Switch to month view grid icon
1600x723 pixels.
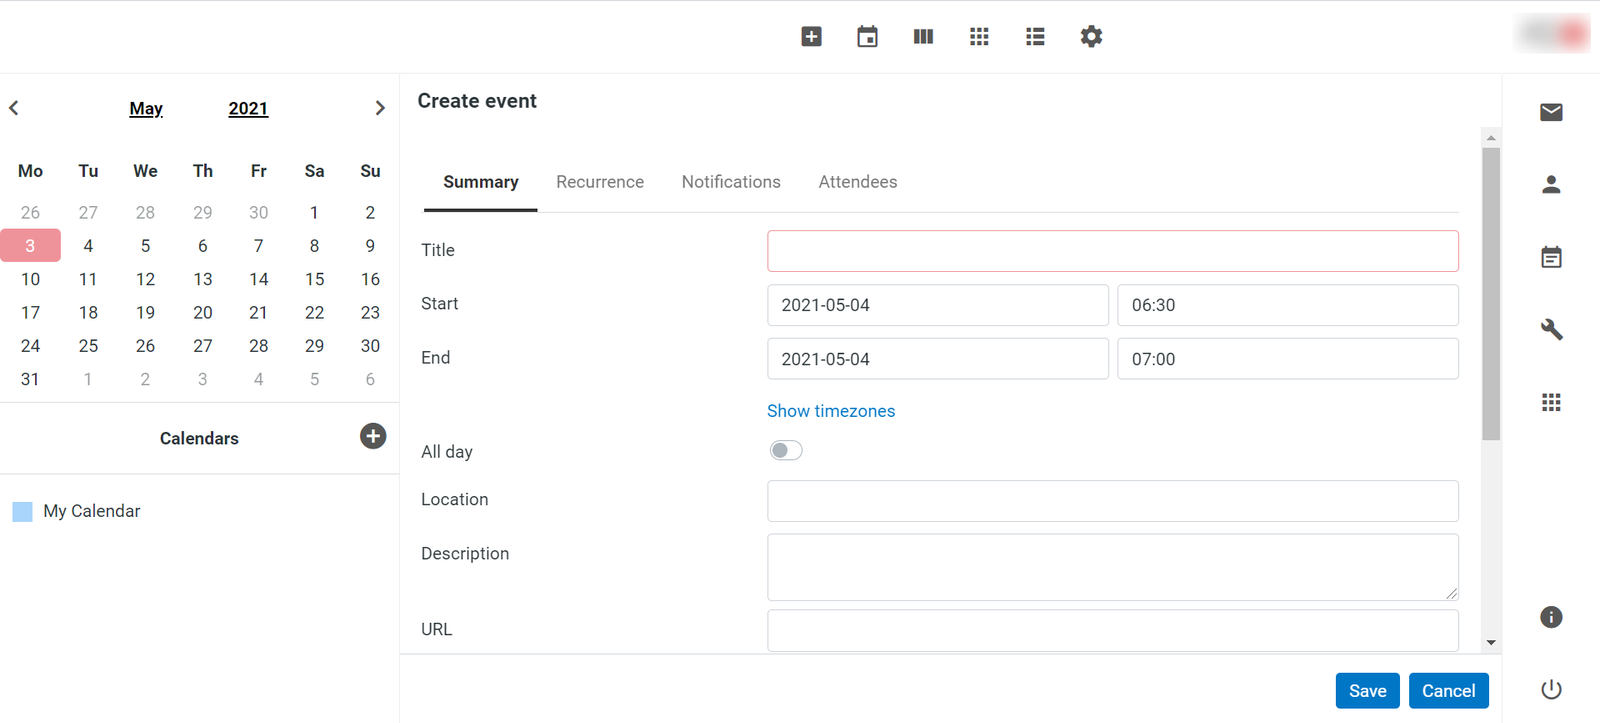coord(979,37)
